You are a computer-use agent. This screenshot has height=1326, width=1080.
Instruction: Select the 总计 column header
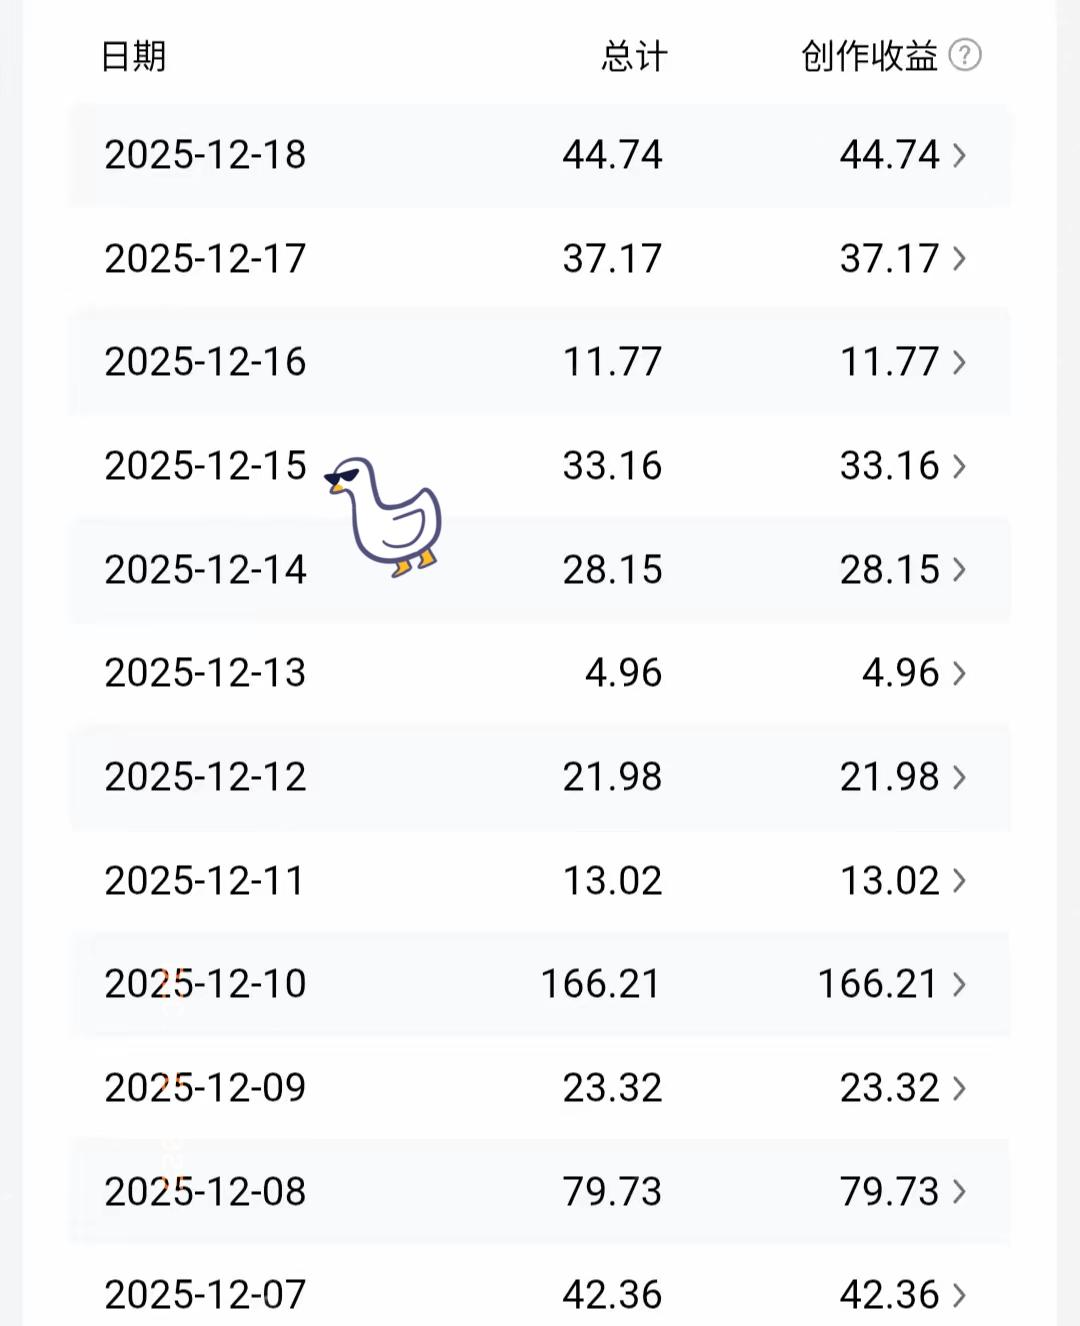pos(634,56)
